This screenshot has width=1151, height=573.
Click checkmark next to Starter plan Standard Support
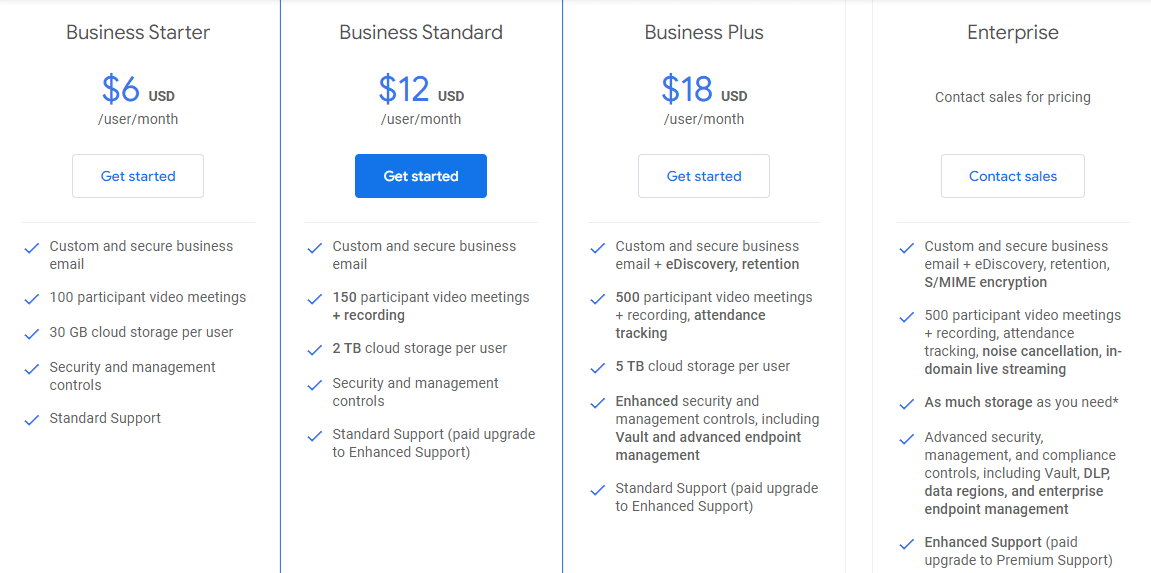[32, 419]
